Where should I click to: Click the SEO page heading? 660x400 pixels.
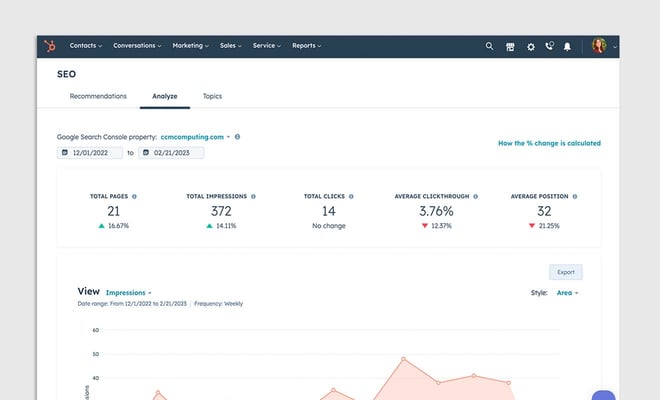click(x=67, y=74)
